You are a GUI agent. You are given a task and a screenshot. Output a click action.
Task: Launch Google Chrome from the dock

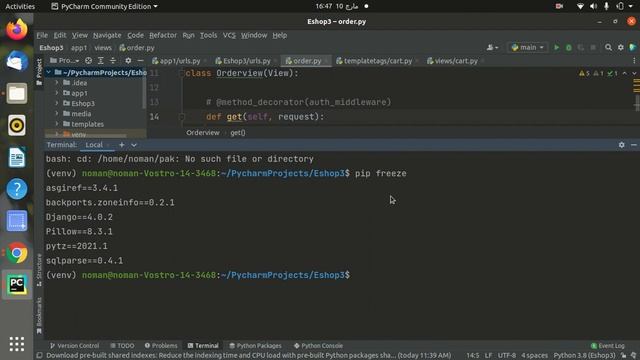(17, 253)
